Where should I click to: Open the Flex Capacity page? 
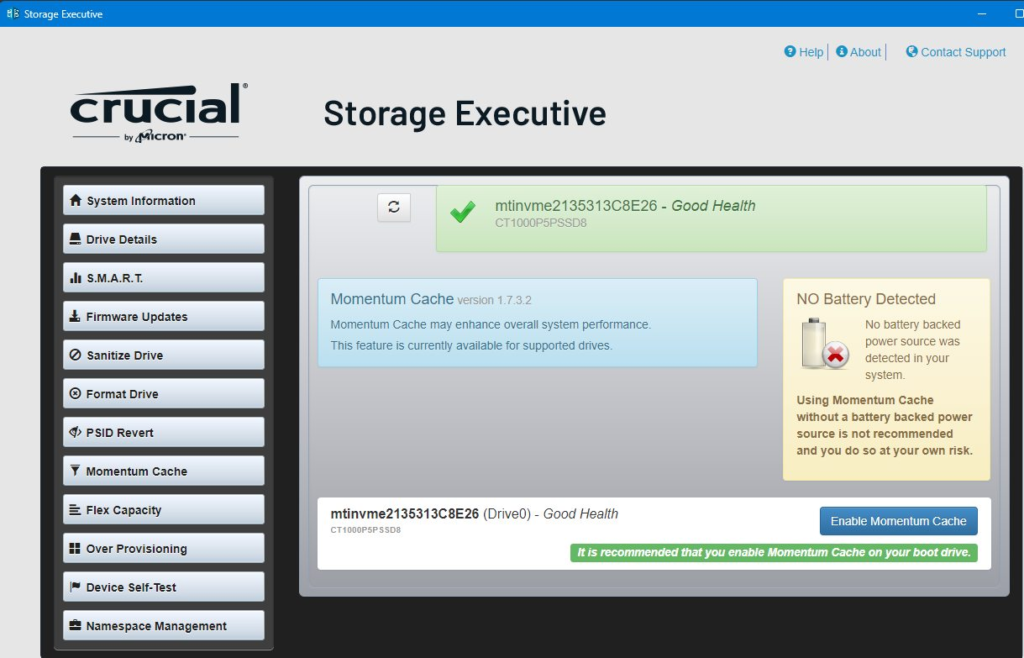tap(164, 509)
